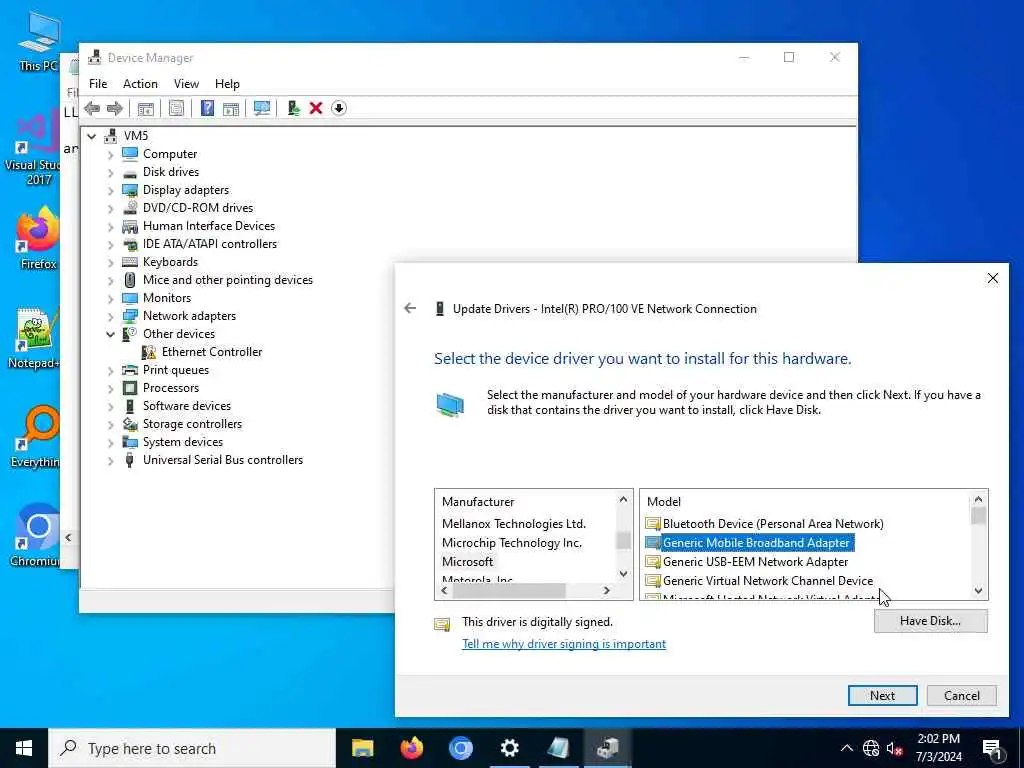Click the muted volume tray icon
Viewport: 1024px width, 768px height.
[895, 748]
